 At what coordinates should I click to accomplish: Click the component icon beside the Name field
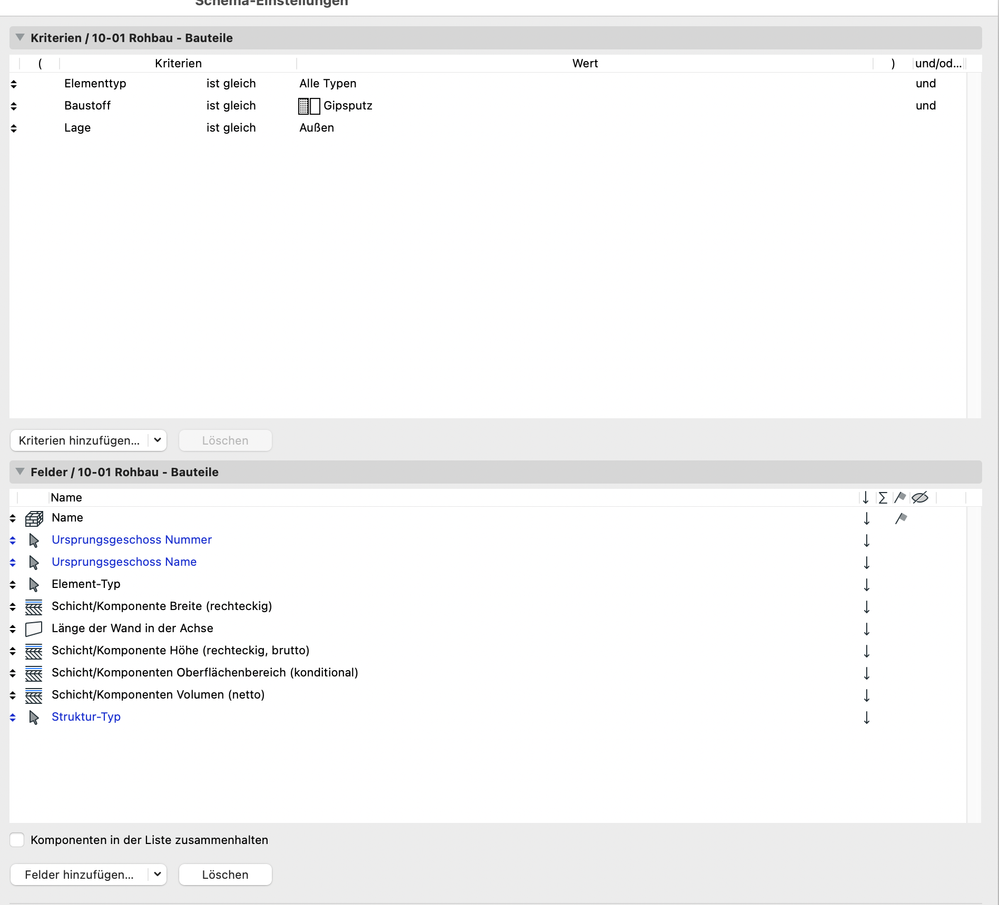34,518
